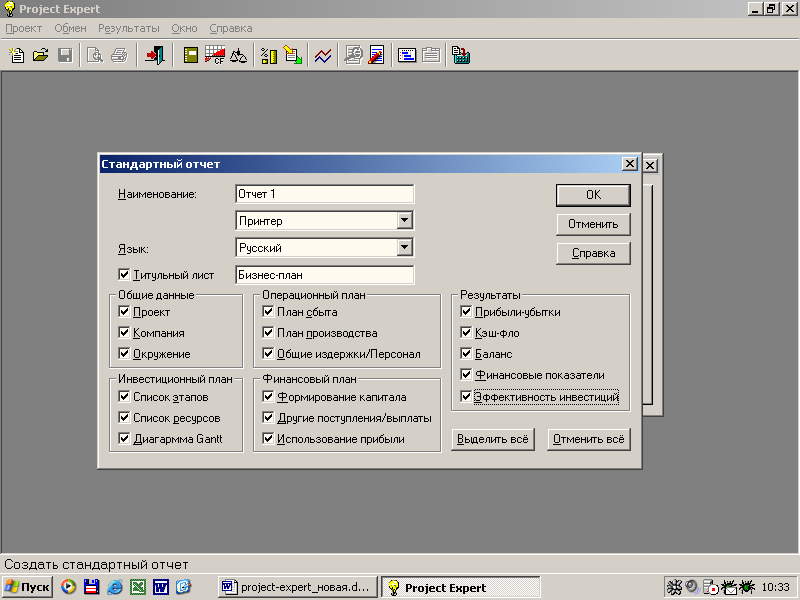This screenshot has height=600, width=800.
Task: Open the Окно menu
Action: (x=184, y=29)
